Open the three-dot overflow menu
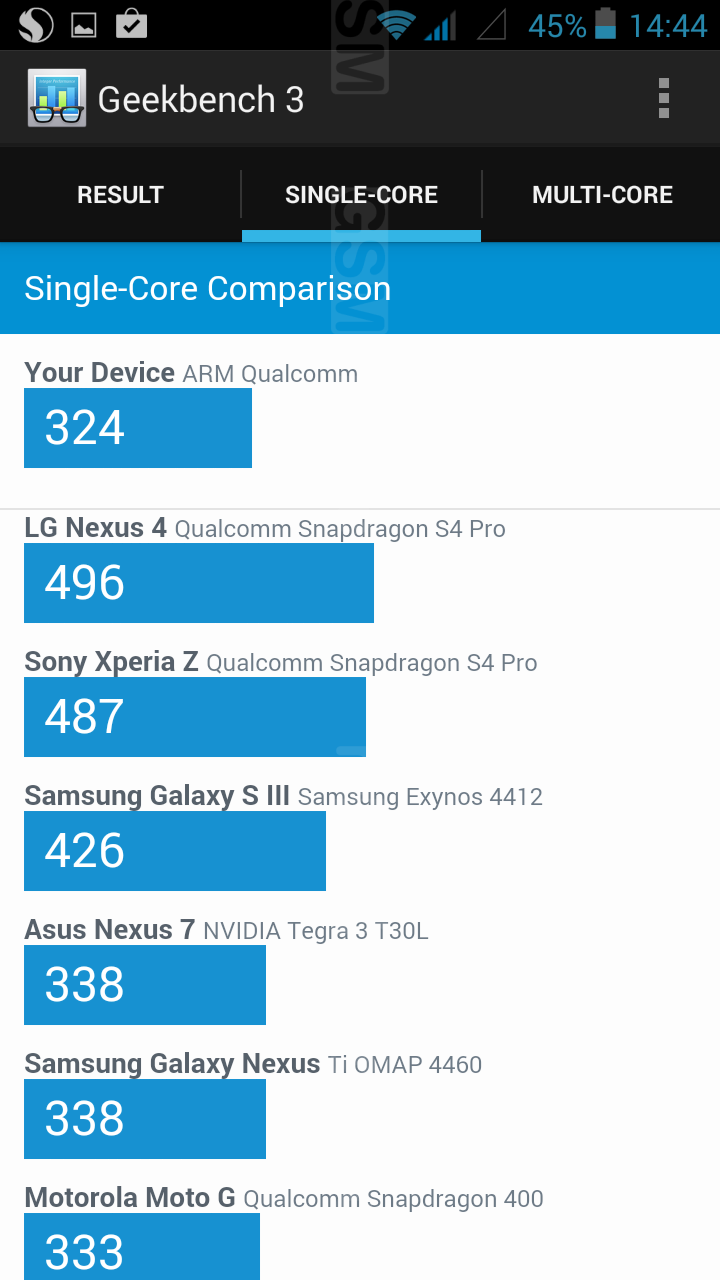This screenshot has width=720, height=1280. coord(663,99)
